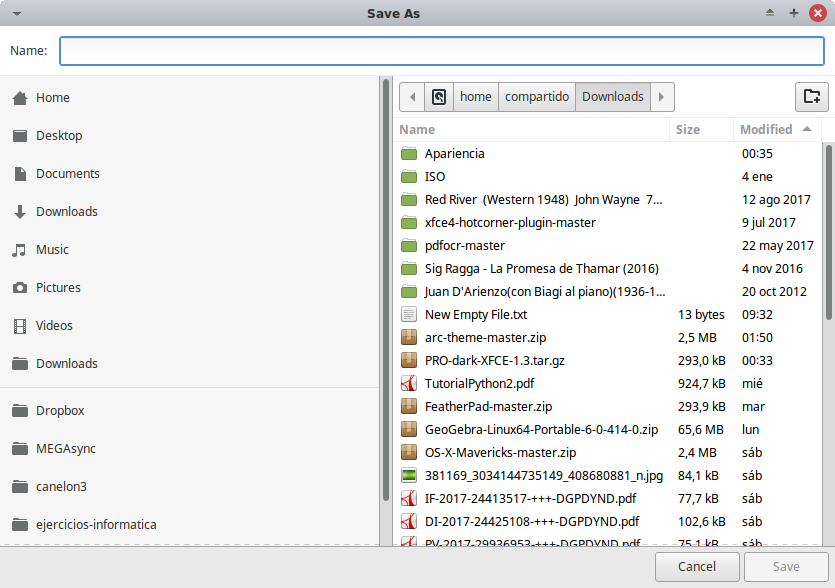Open Home in the sidebar
Screen dimensions: 835x588
point(52,98)
